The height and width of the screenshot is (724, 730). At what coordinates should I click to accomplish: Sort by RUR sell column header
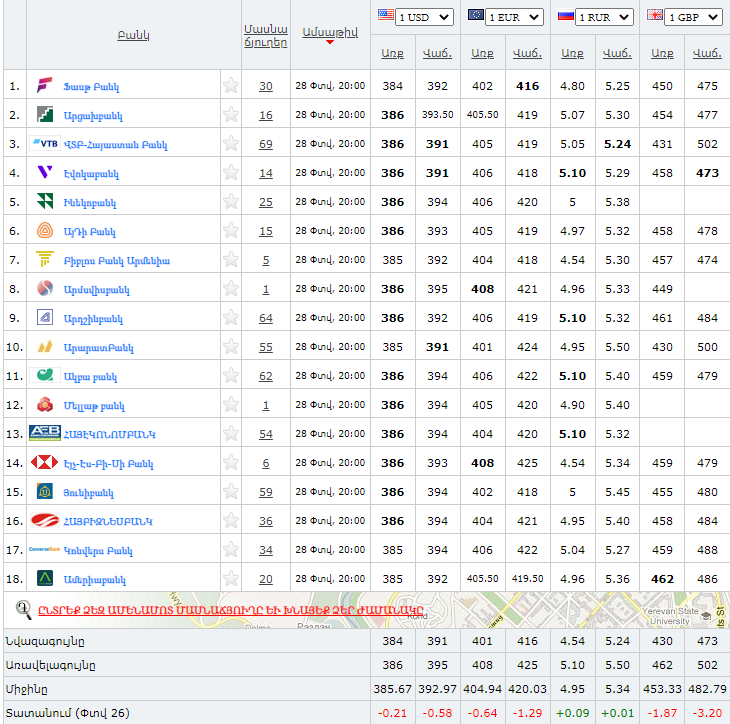coord(617,54)
